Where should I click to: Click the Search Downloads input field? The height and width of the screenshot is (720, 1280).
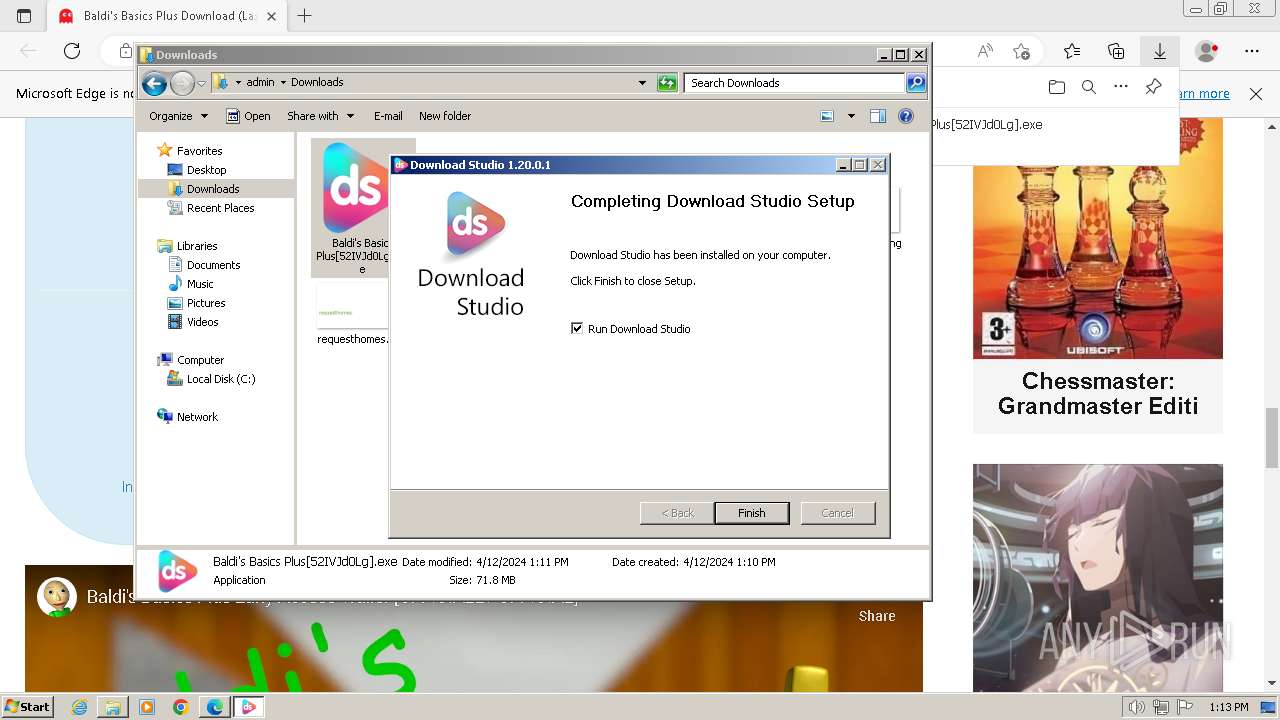click(x=795, y=83)
